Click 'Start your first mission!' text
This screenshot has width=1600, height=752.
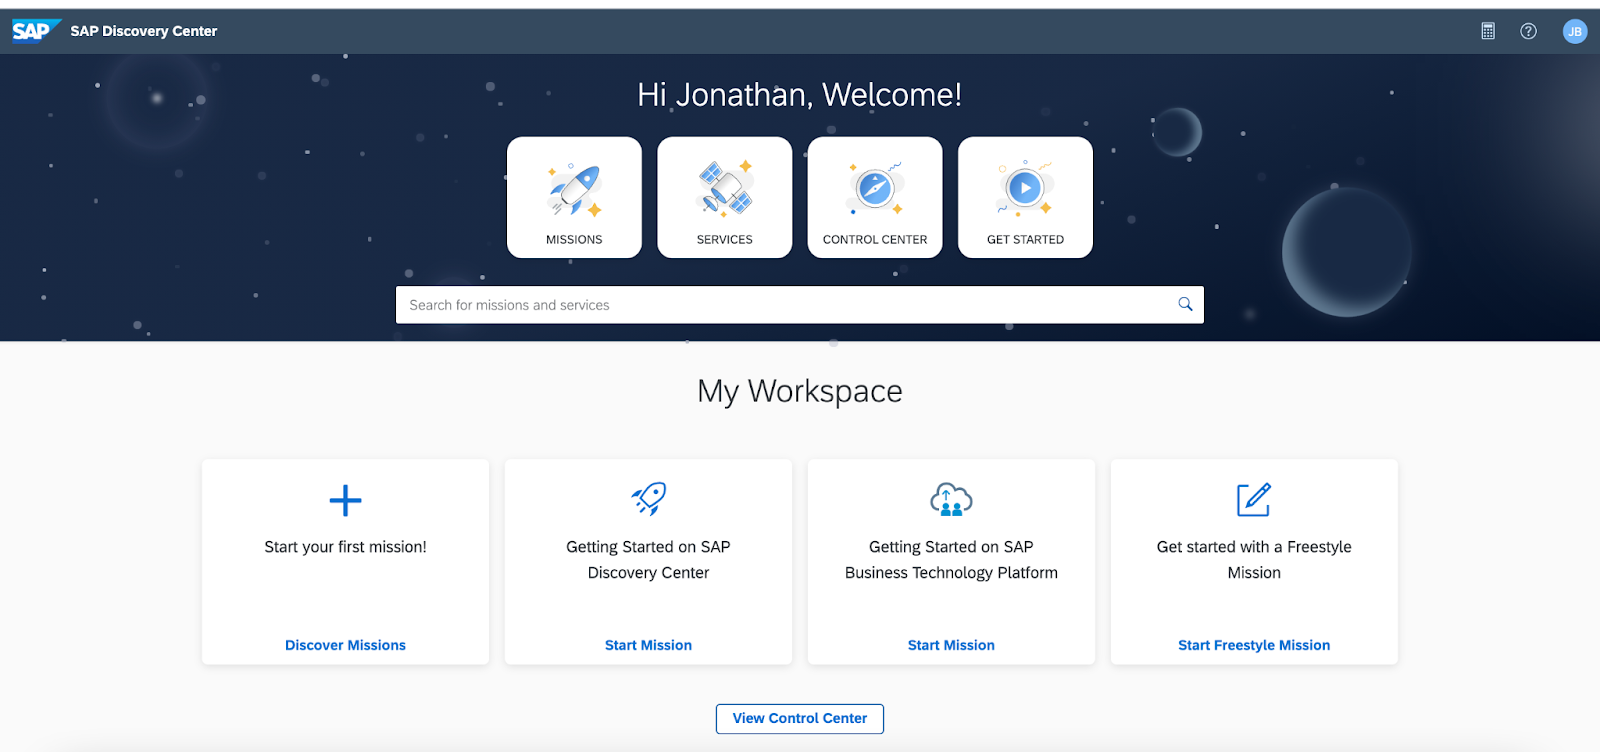coord(345,547)
